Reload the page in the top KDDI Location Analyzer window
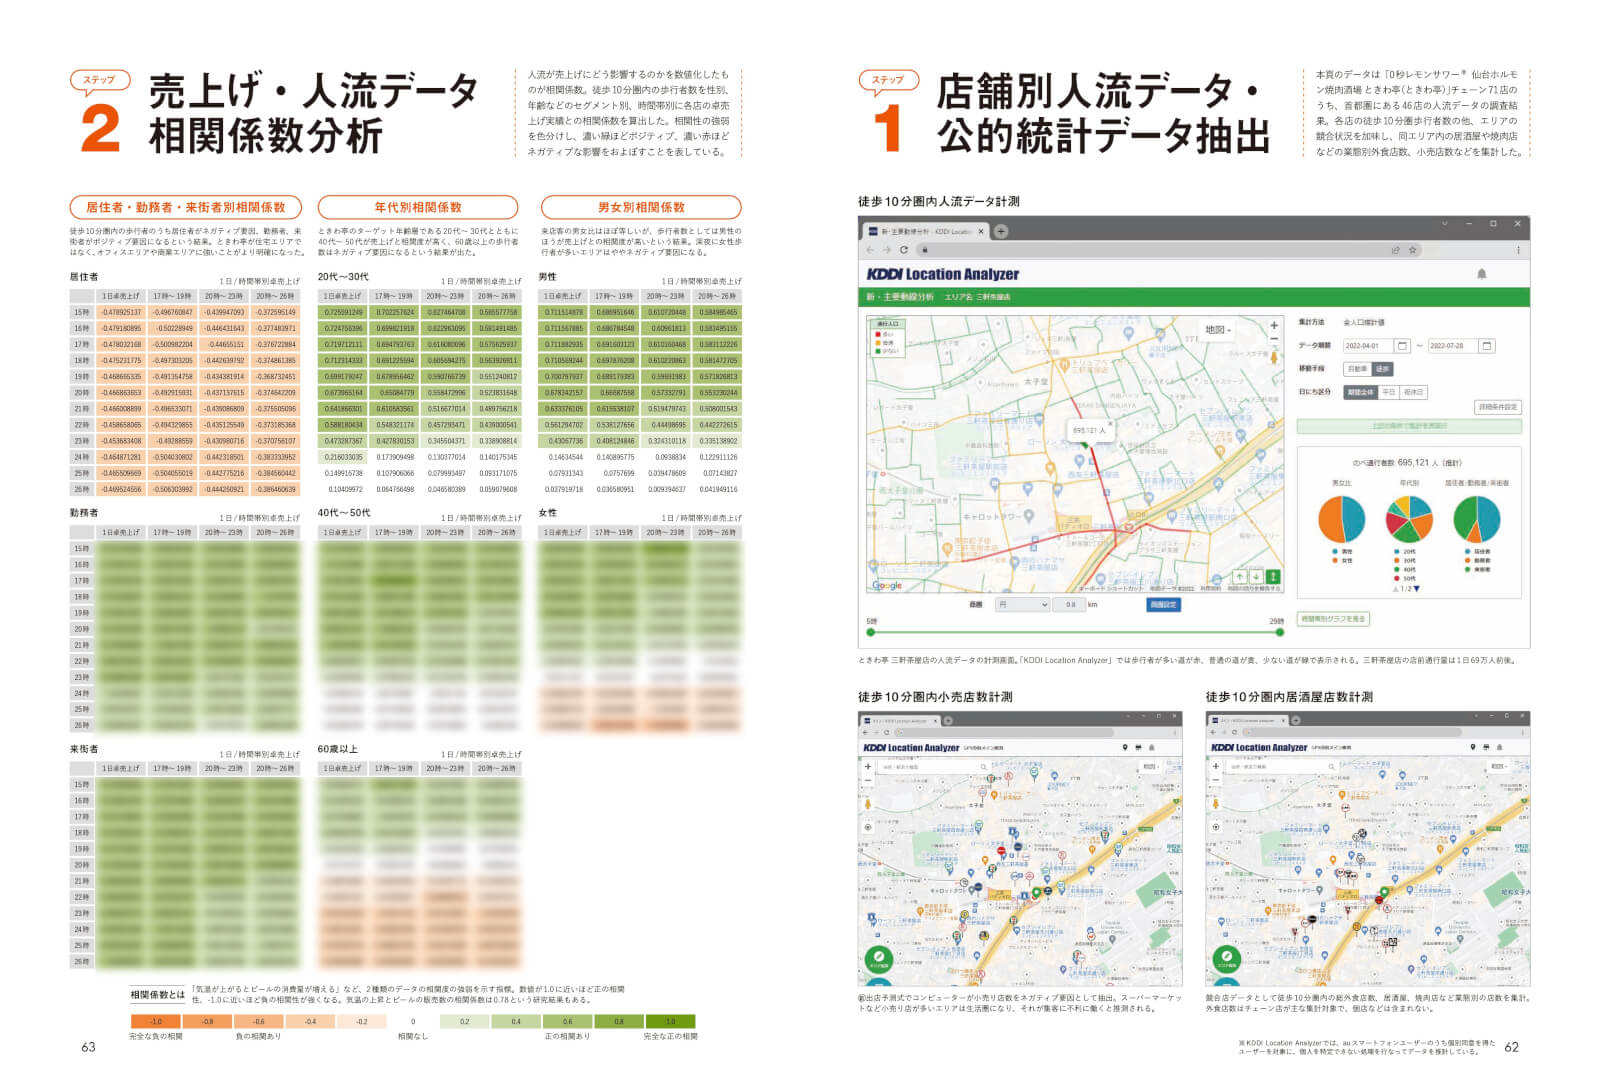 (x=904, y=250)
